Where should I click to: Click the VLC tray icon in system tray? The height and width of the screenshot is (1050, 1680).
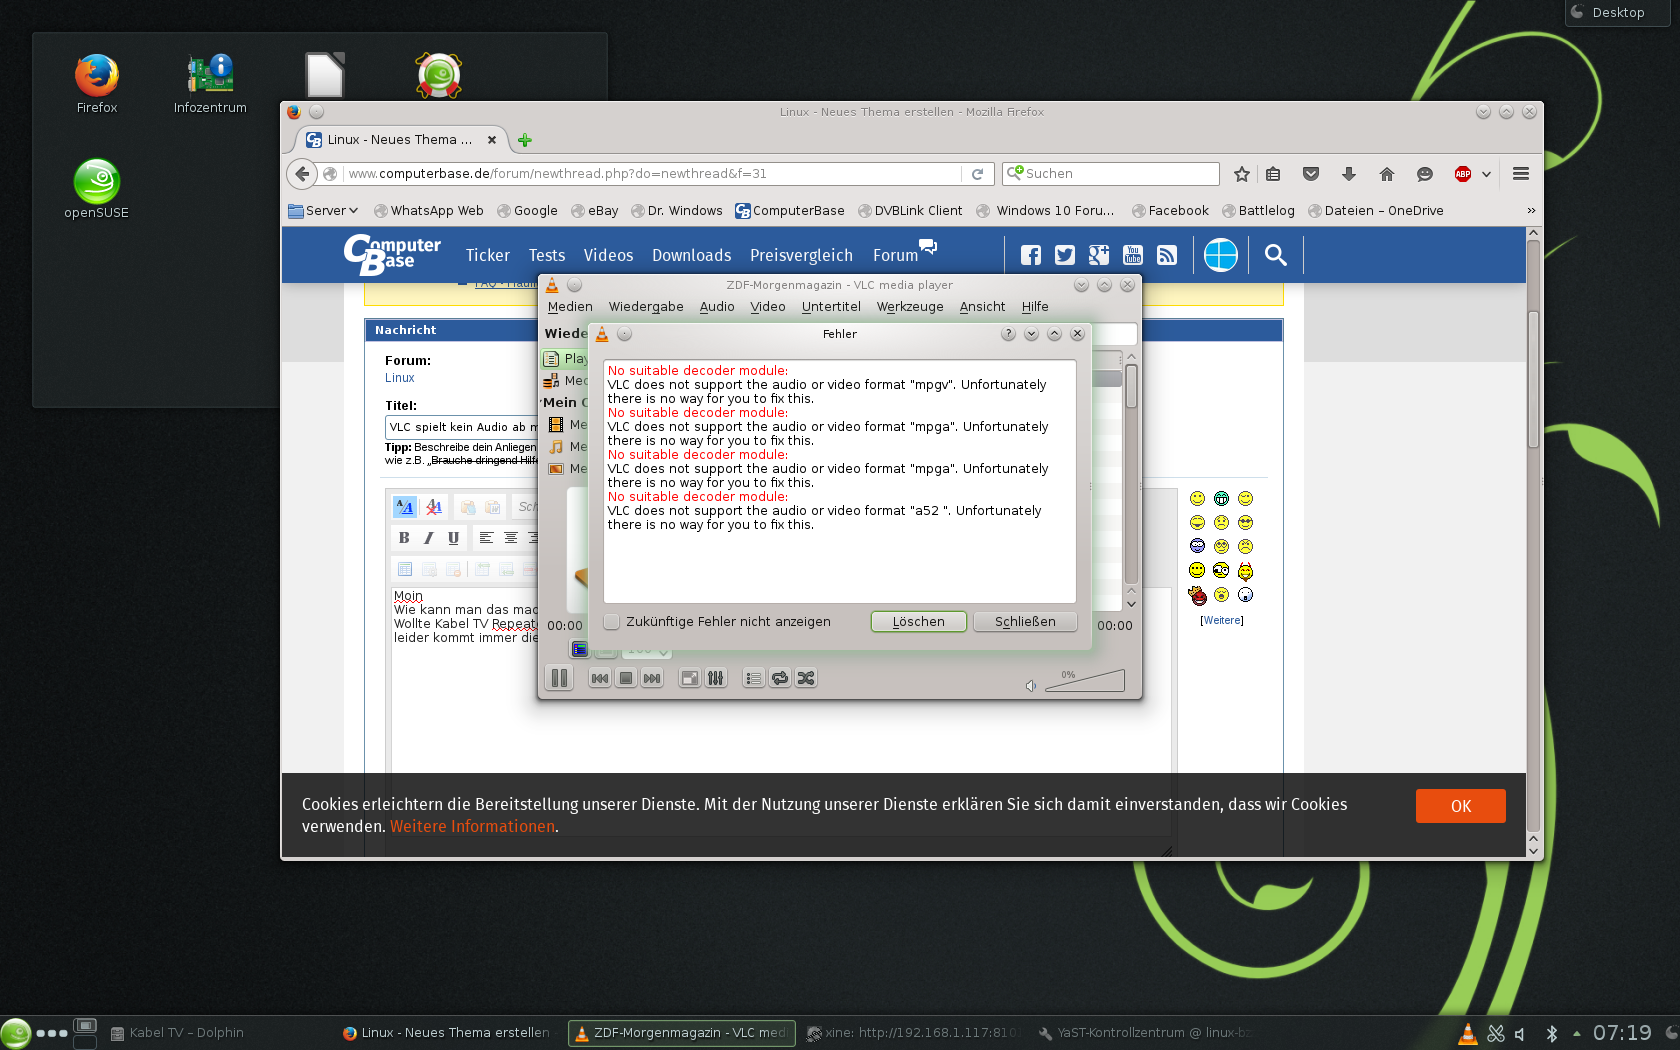click(x=1467, y=1033)
